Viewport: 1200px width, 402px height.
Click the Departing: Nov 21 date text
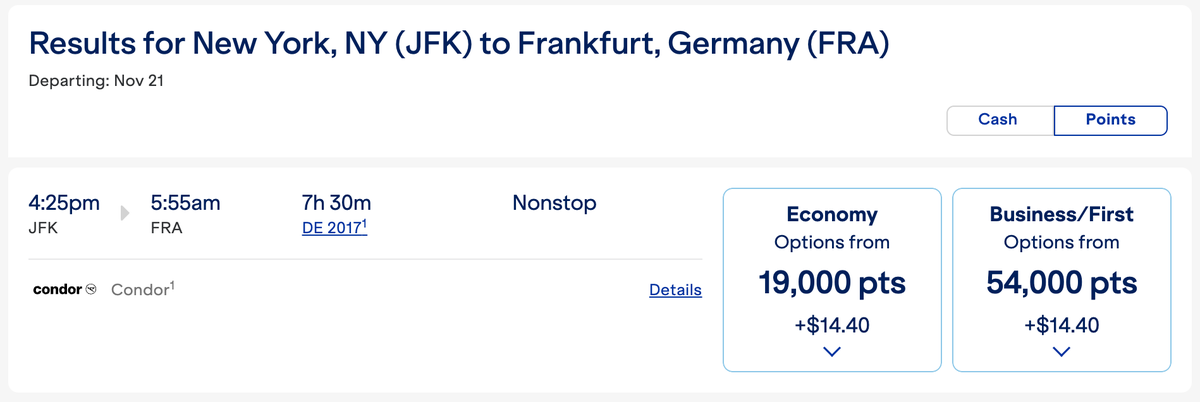click(96, 81)
